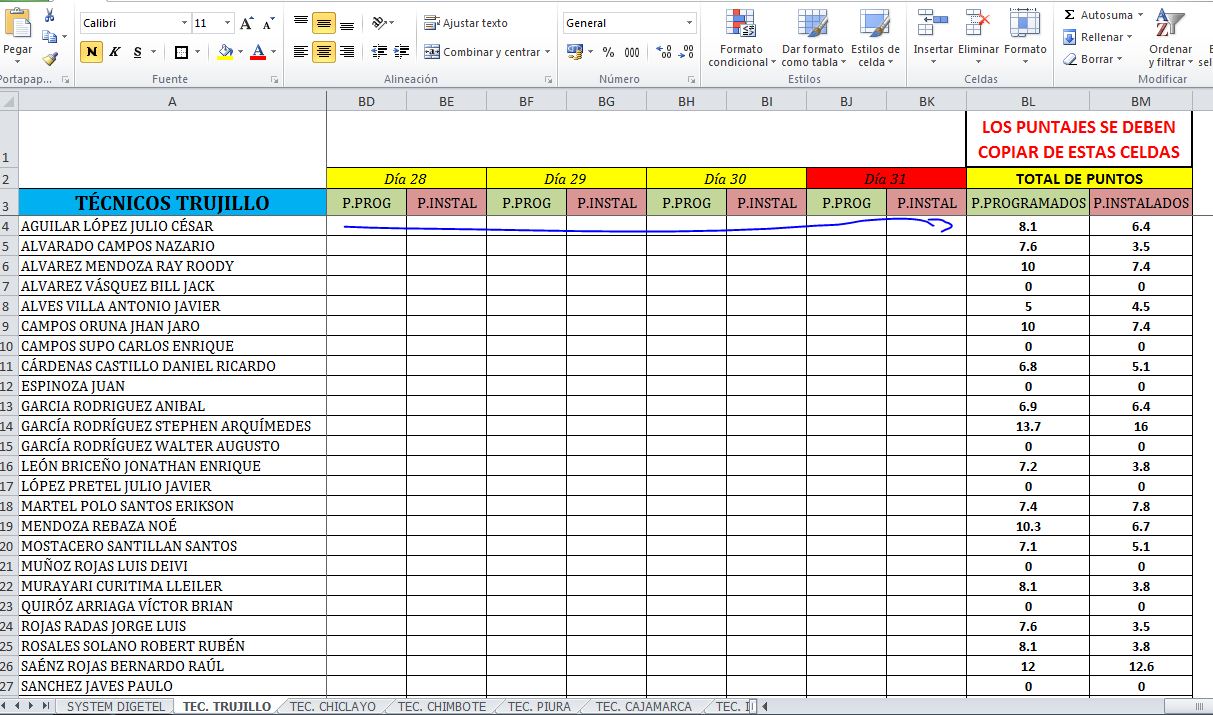This screenshot has width=1213, height=715.
Task: Select the Autosuma icon
Action: click(1100, 14)
